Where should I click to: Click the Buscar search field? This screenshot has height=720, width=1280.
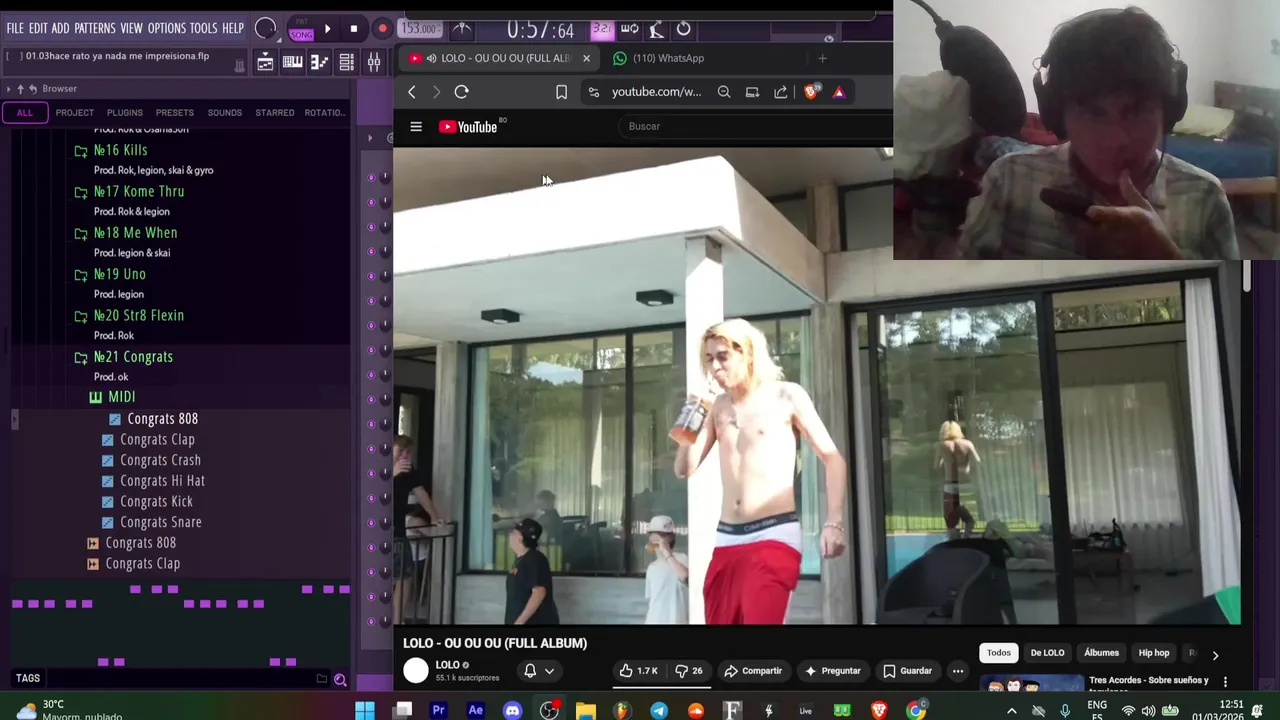(x=755, y=127)
